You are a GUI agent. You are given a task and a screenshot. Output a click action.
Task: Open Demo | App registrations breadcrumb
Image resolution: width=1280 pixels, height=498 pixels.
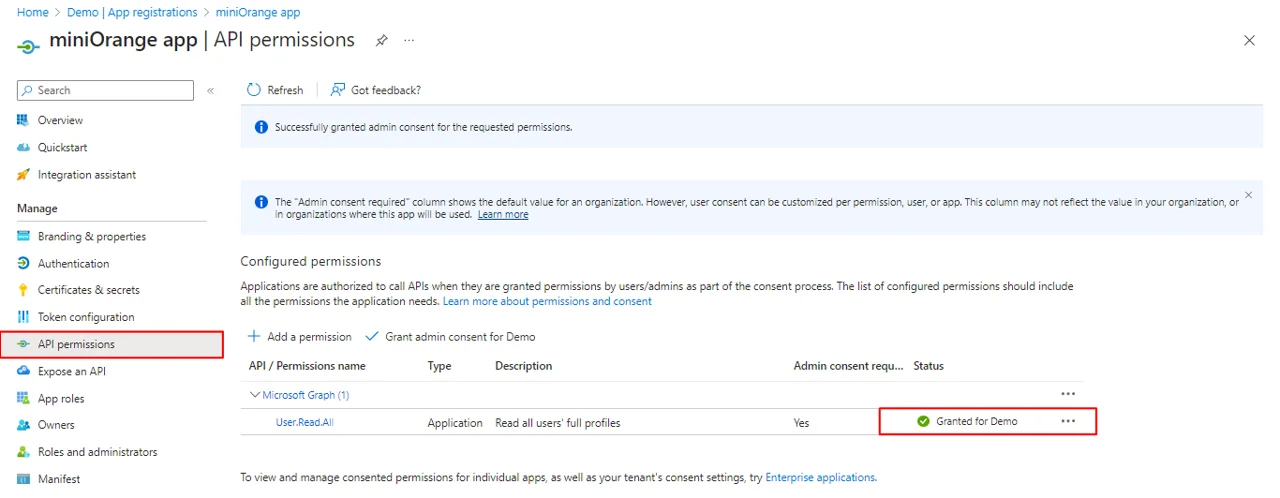(132, 12)
